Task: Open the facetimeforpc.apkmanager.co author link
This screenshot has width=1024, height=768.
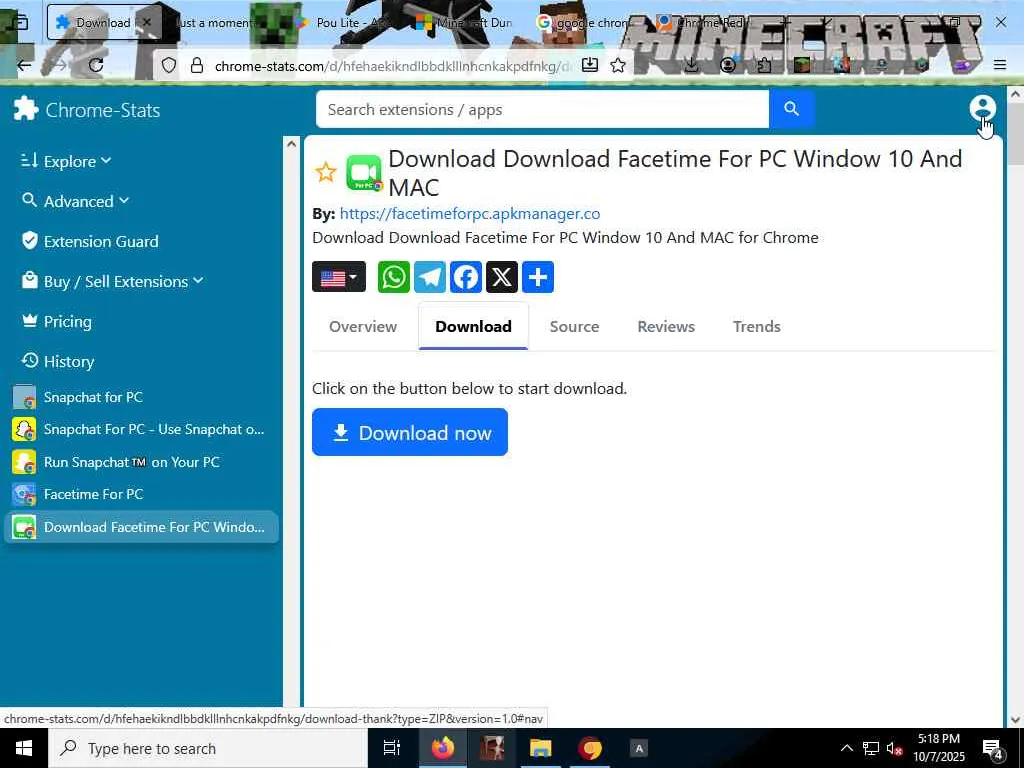Action: tap(470, 214)
